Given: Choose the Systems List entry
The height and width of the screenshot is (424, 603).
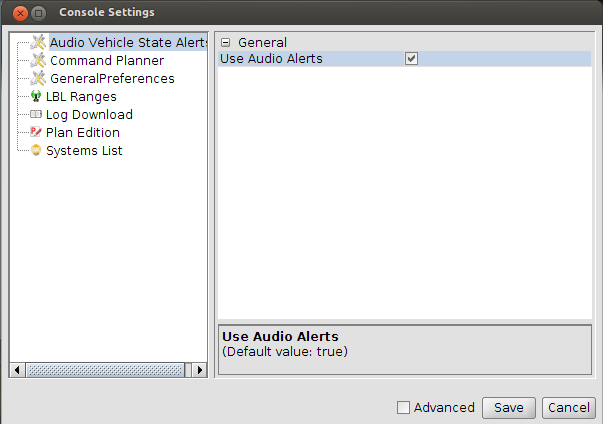Looking at the screenshot, I should pos(84,151).
